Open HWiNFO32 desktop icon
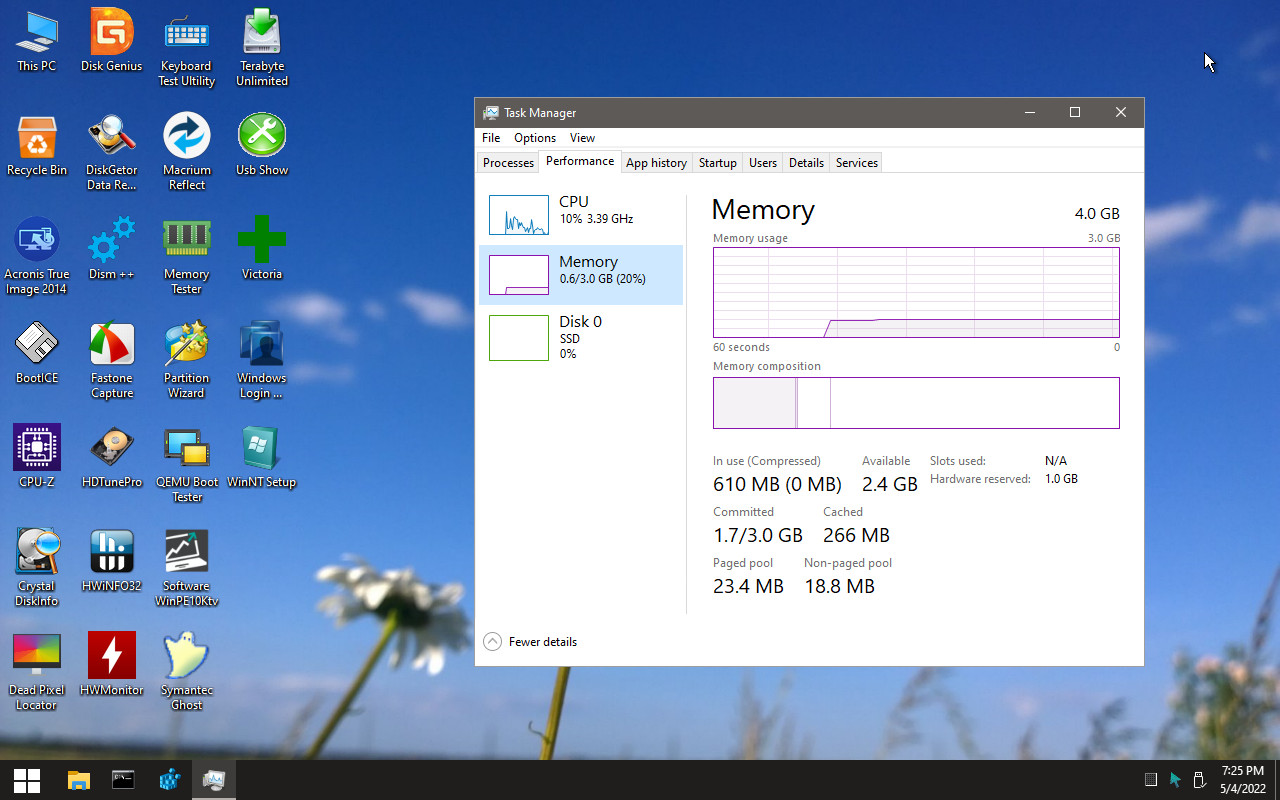Image resolution: width=1280 pixels, height=800 pixels. [x=112, y=560]
